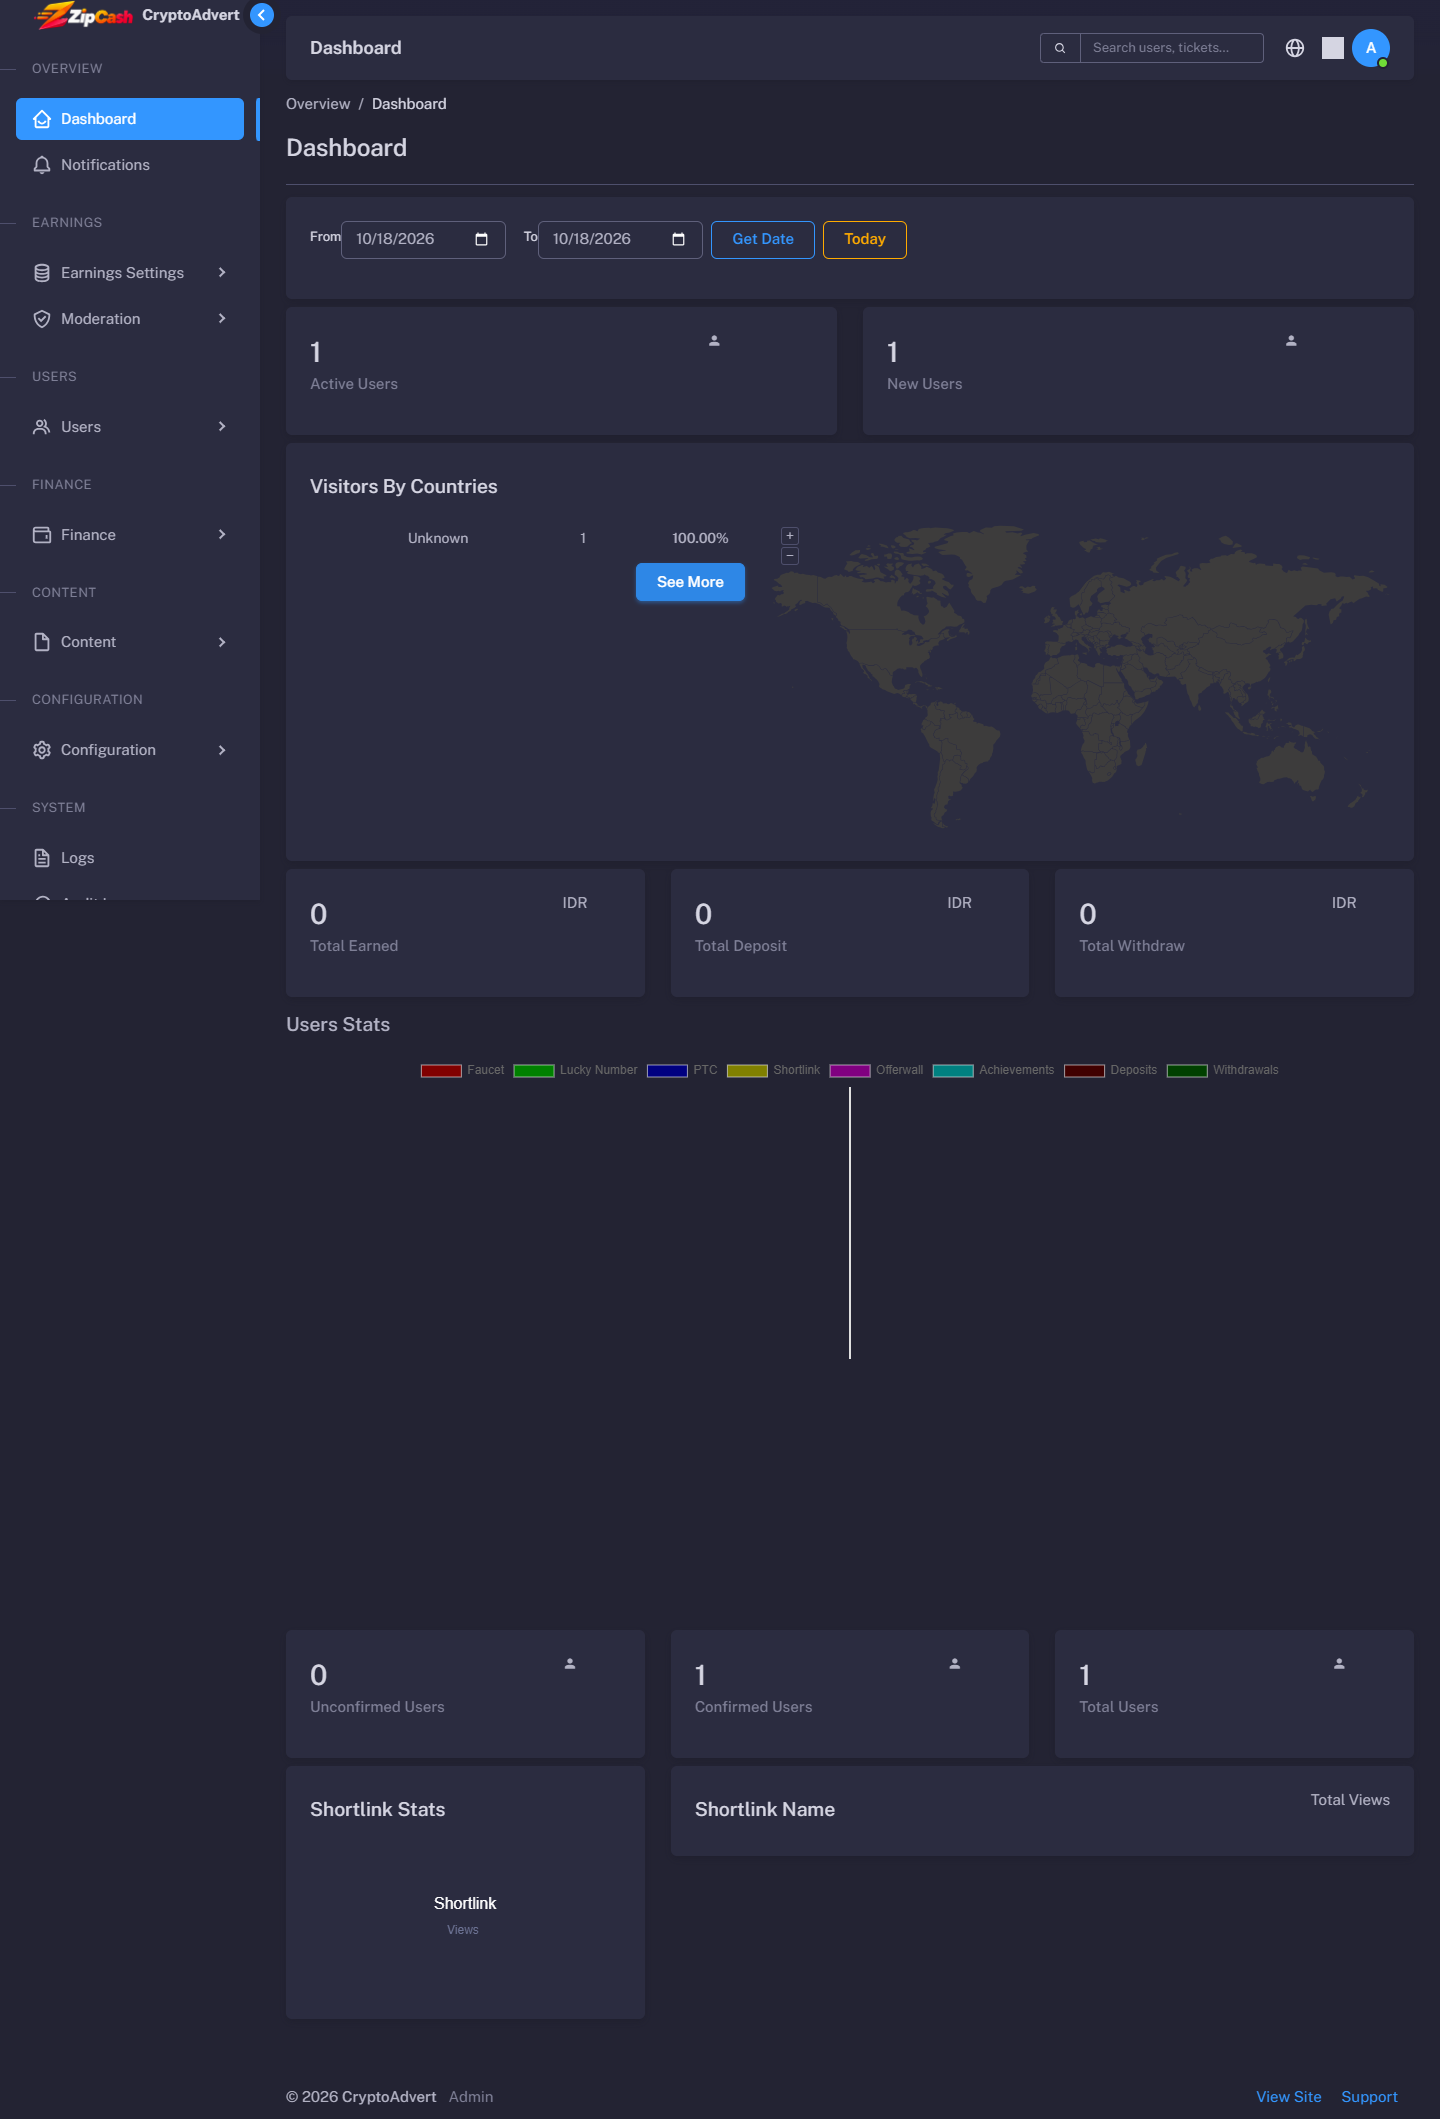Click the Get Date button
This screenshot has width=1440, height=2119.
pyautogui.click(x=763, y=240)
